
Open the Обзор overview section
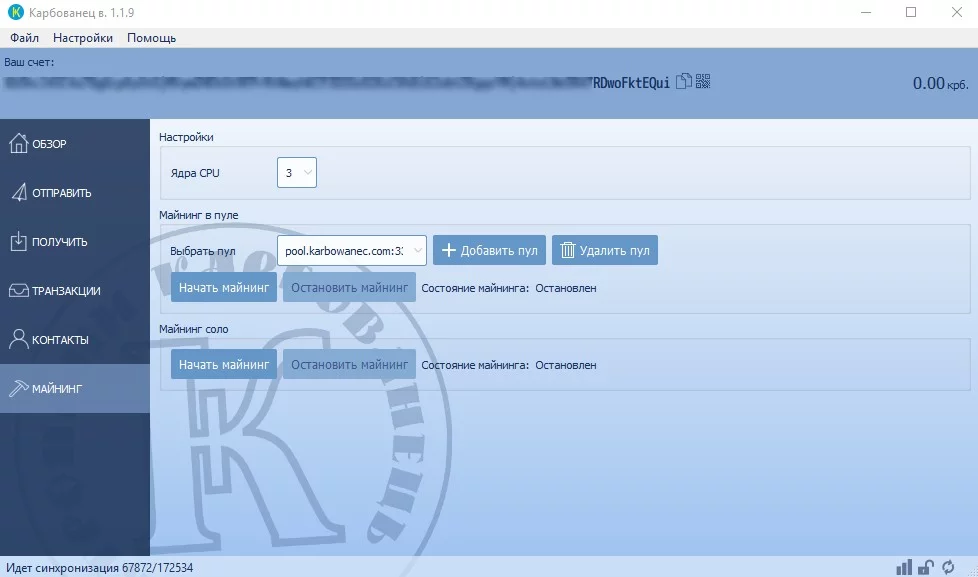75,143
